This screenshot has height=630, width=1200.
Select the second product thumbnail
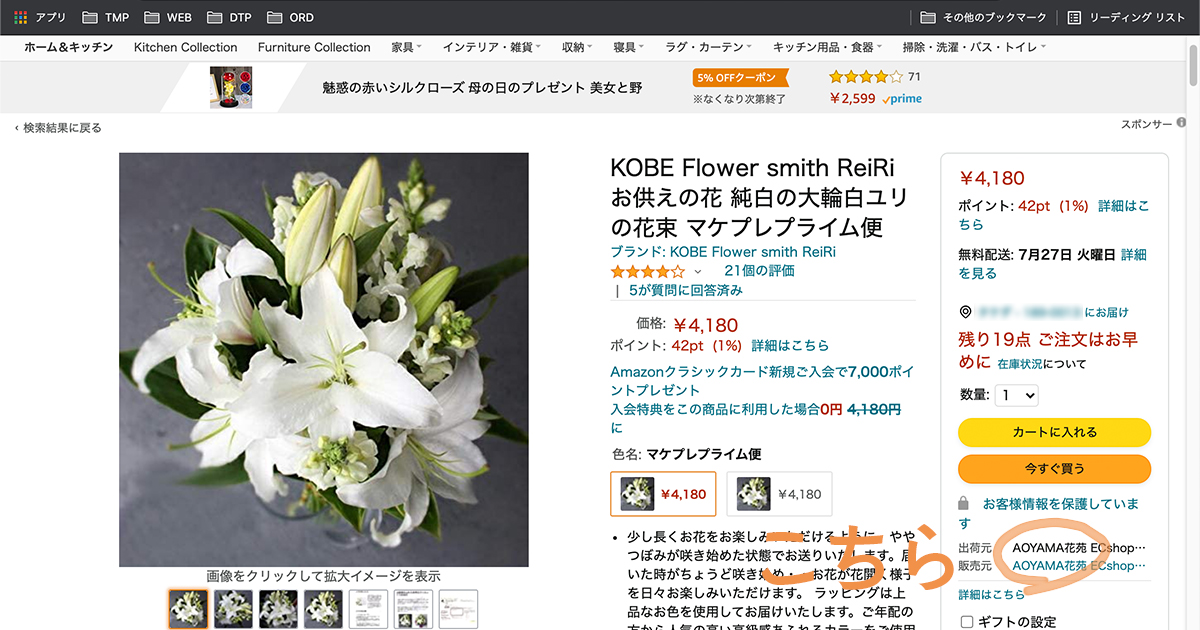point(233,609)
